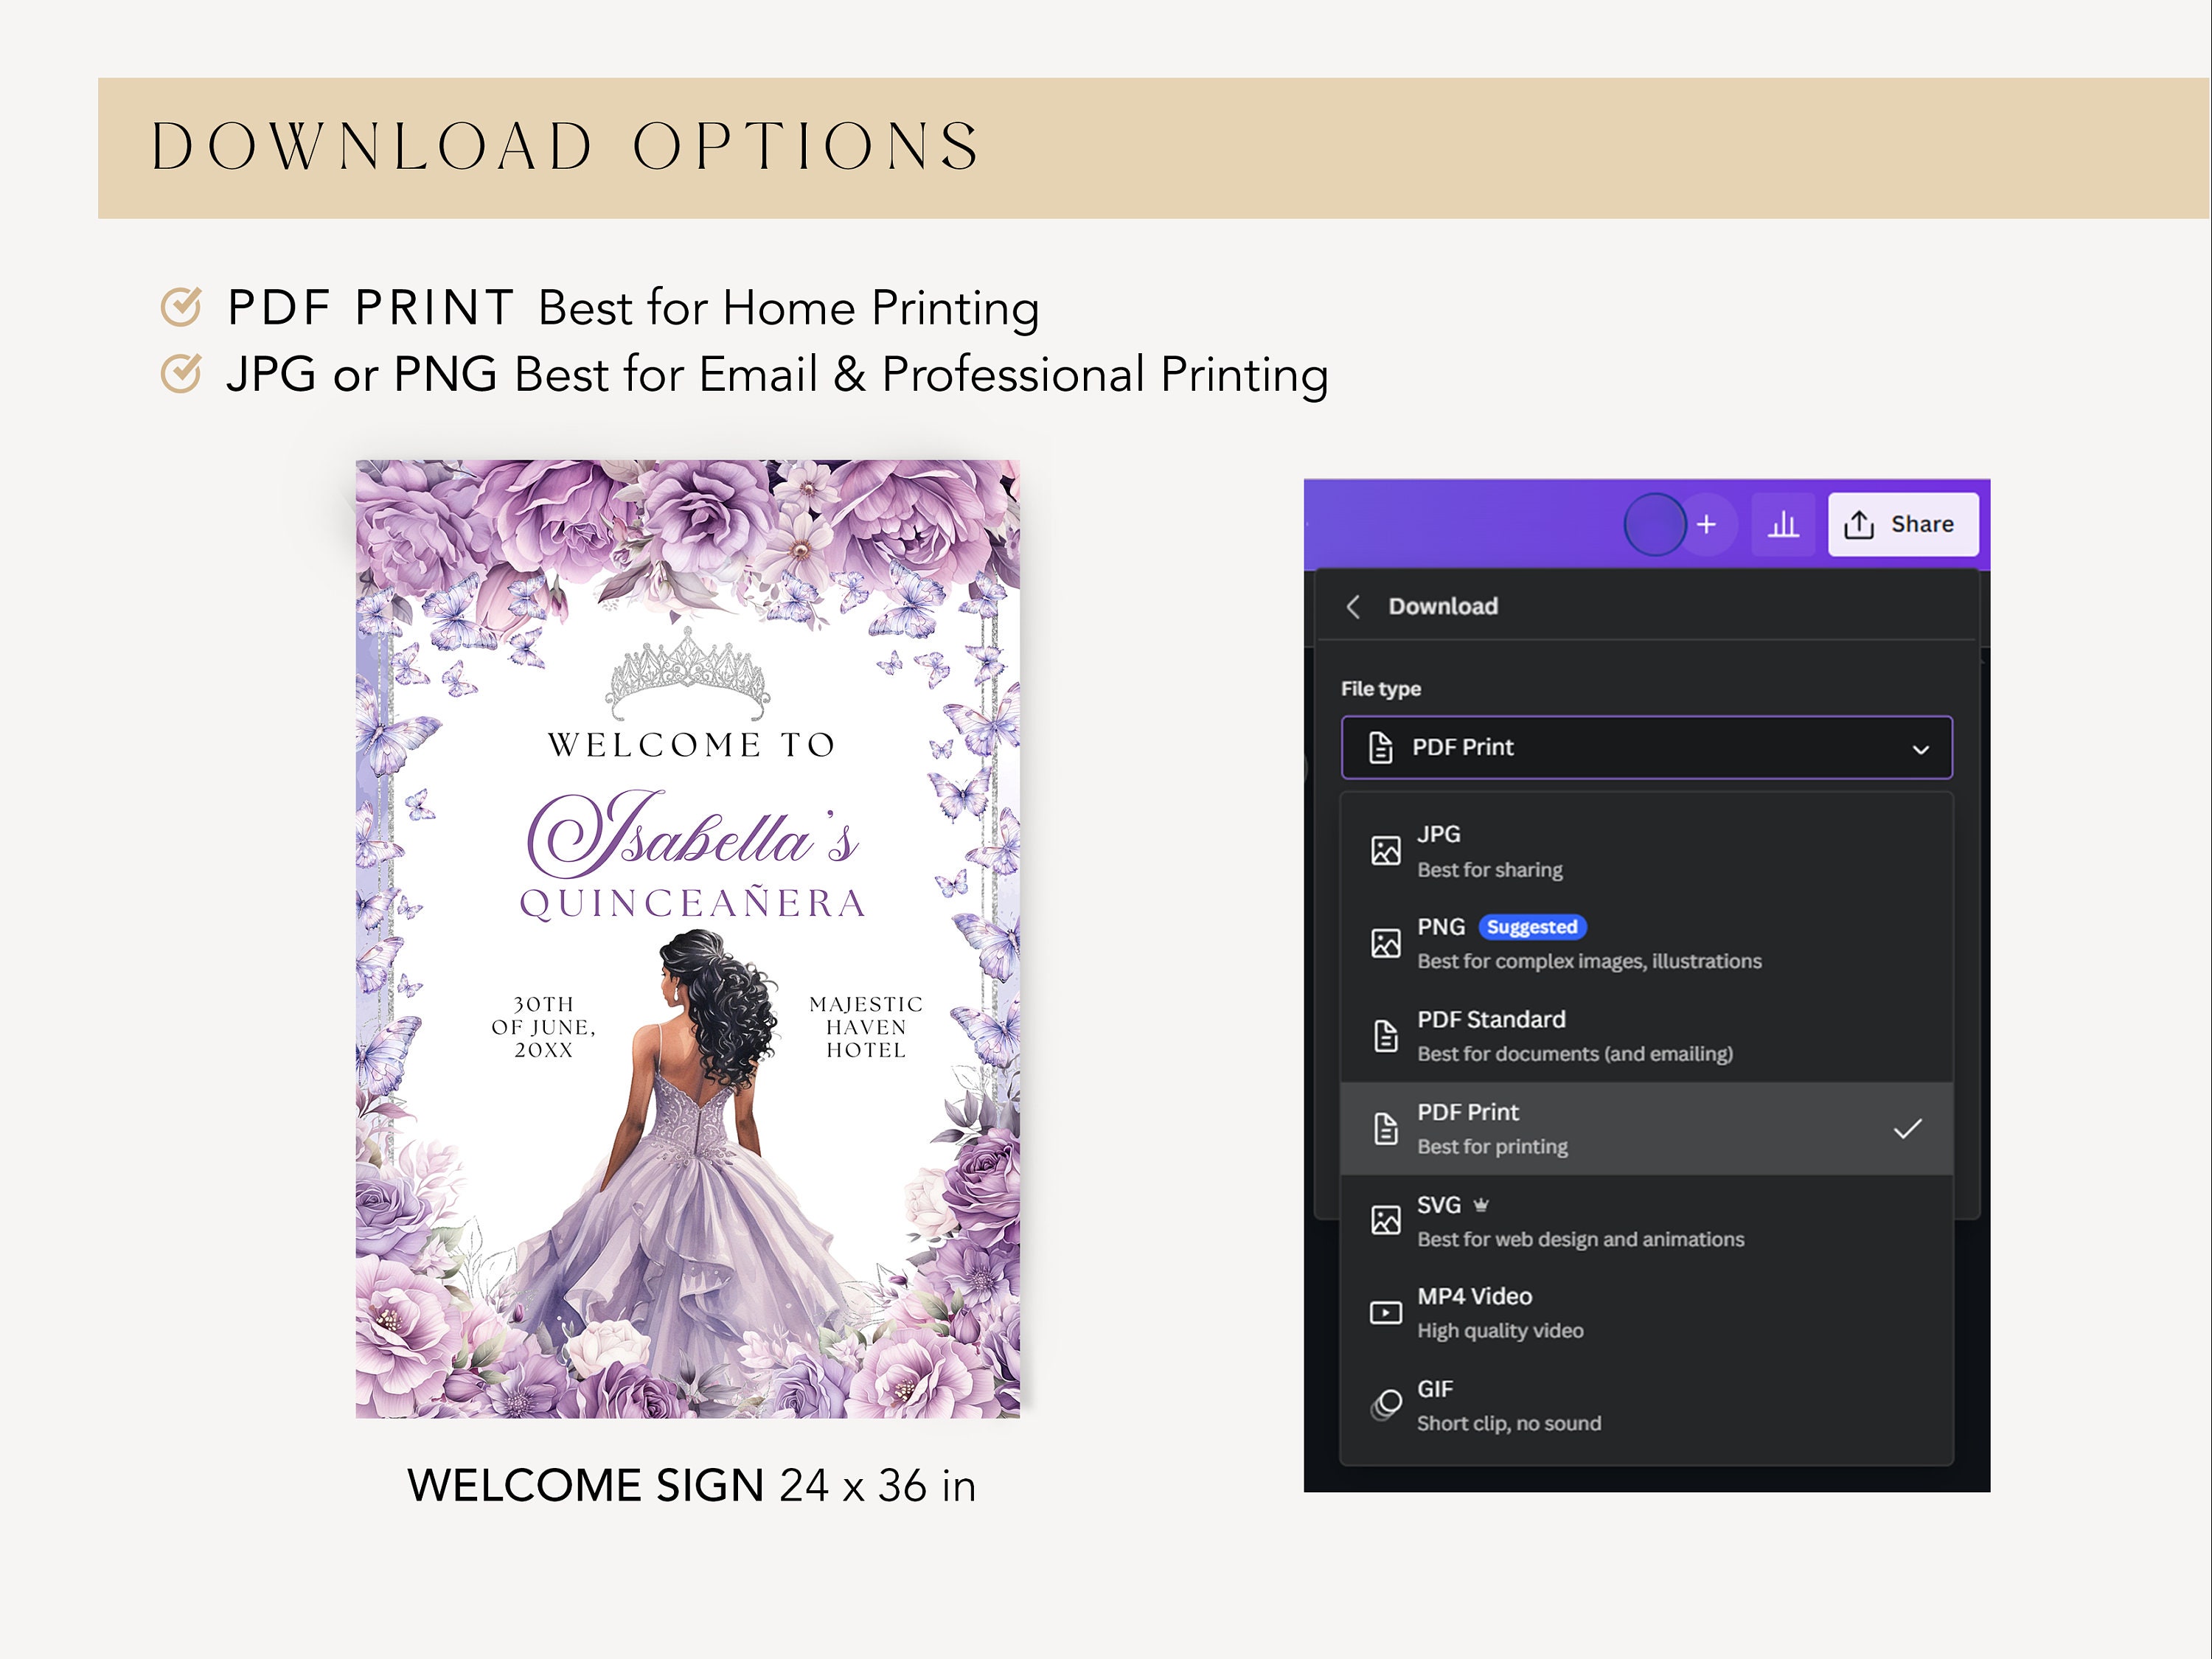Click the PDF Standard document icon
This screenshot has width=2212, height=1659.
coord(1385,1034)
